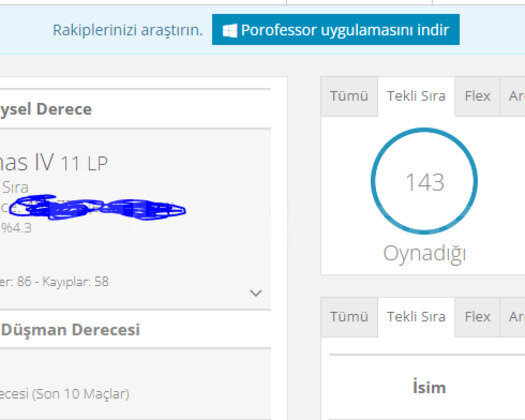Screen dimensions: 525x420
Task: Click the 'Kayıplar: 58' losses text
Action: pos(75,282)
